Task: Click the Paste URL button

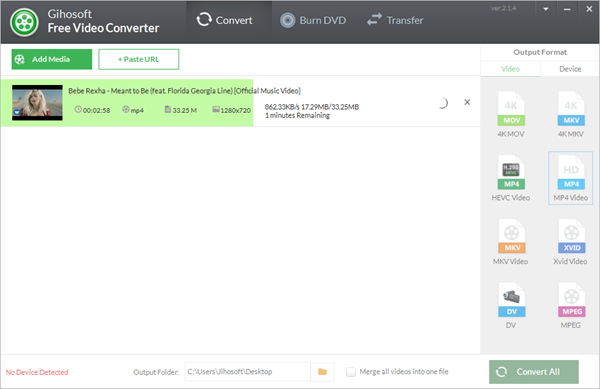Action: coord(139,59)
